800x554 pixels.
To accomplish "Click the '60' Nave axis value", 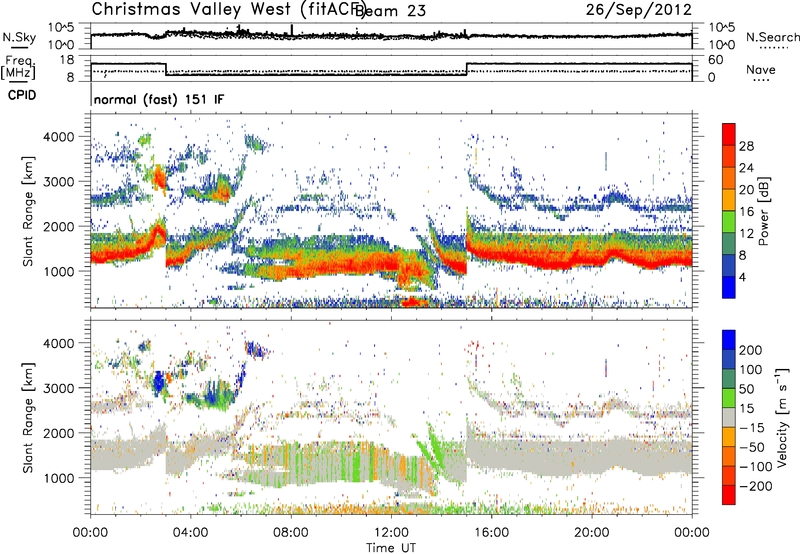I will pyautogui.click(x=716, y=60).
